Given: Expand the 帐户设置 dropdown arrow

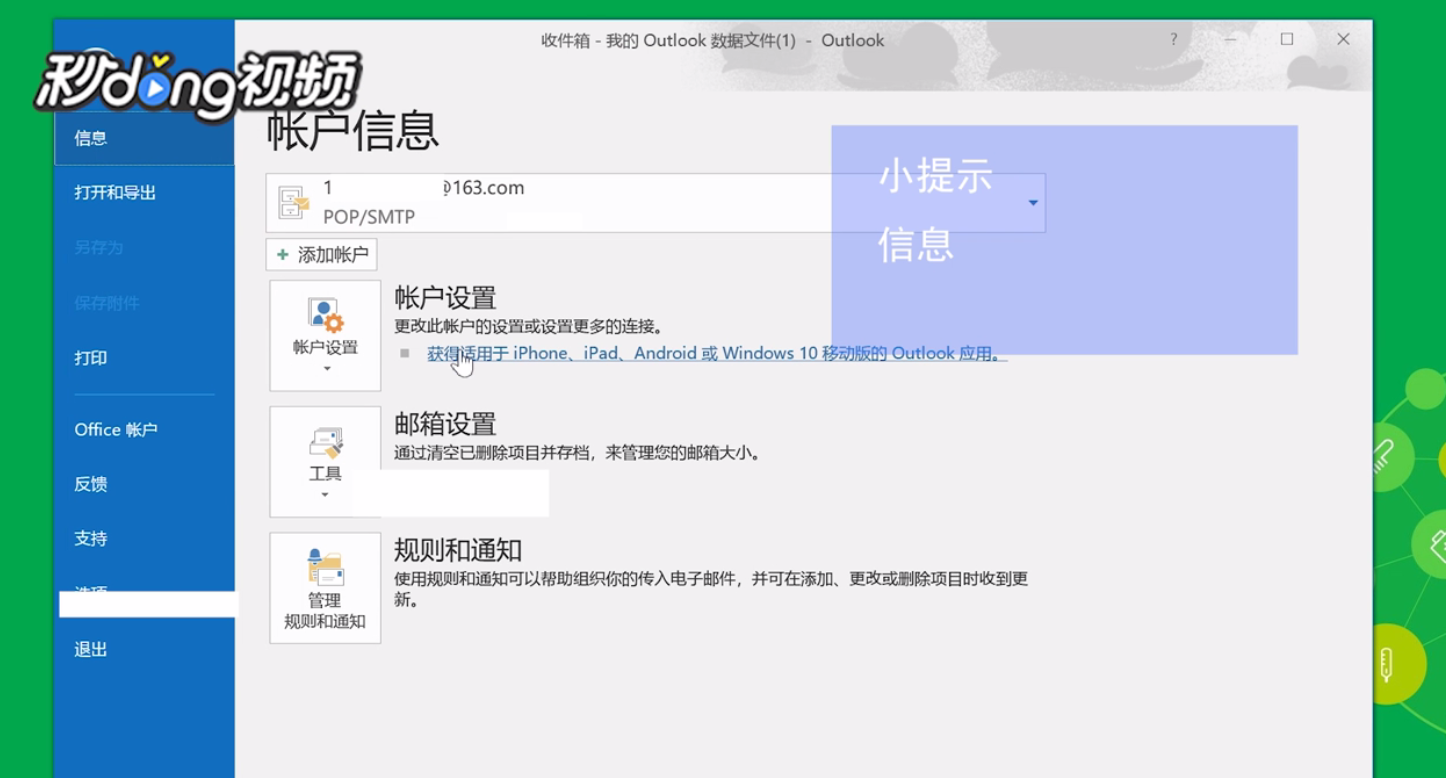Looking at the screenshot, I should coord(326,369).
